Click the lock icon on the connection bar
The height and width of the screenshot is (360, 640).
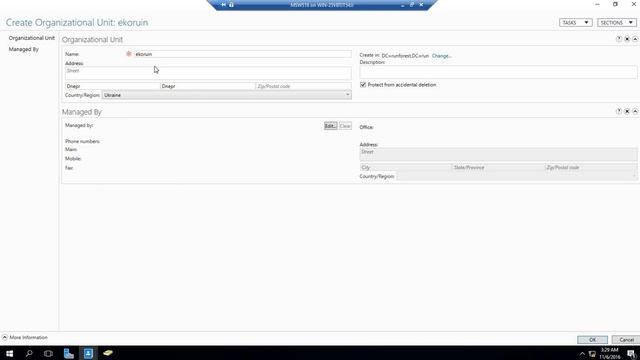pyautogui.click(x=231, y=5)
